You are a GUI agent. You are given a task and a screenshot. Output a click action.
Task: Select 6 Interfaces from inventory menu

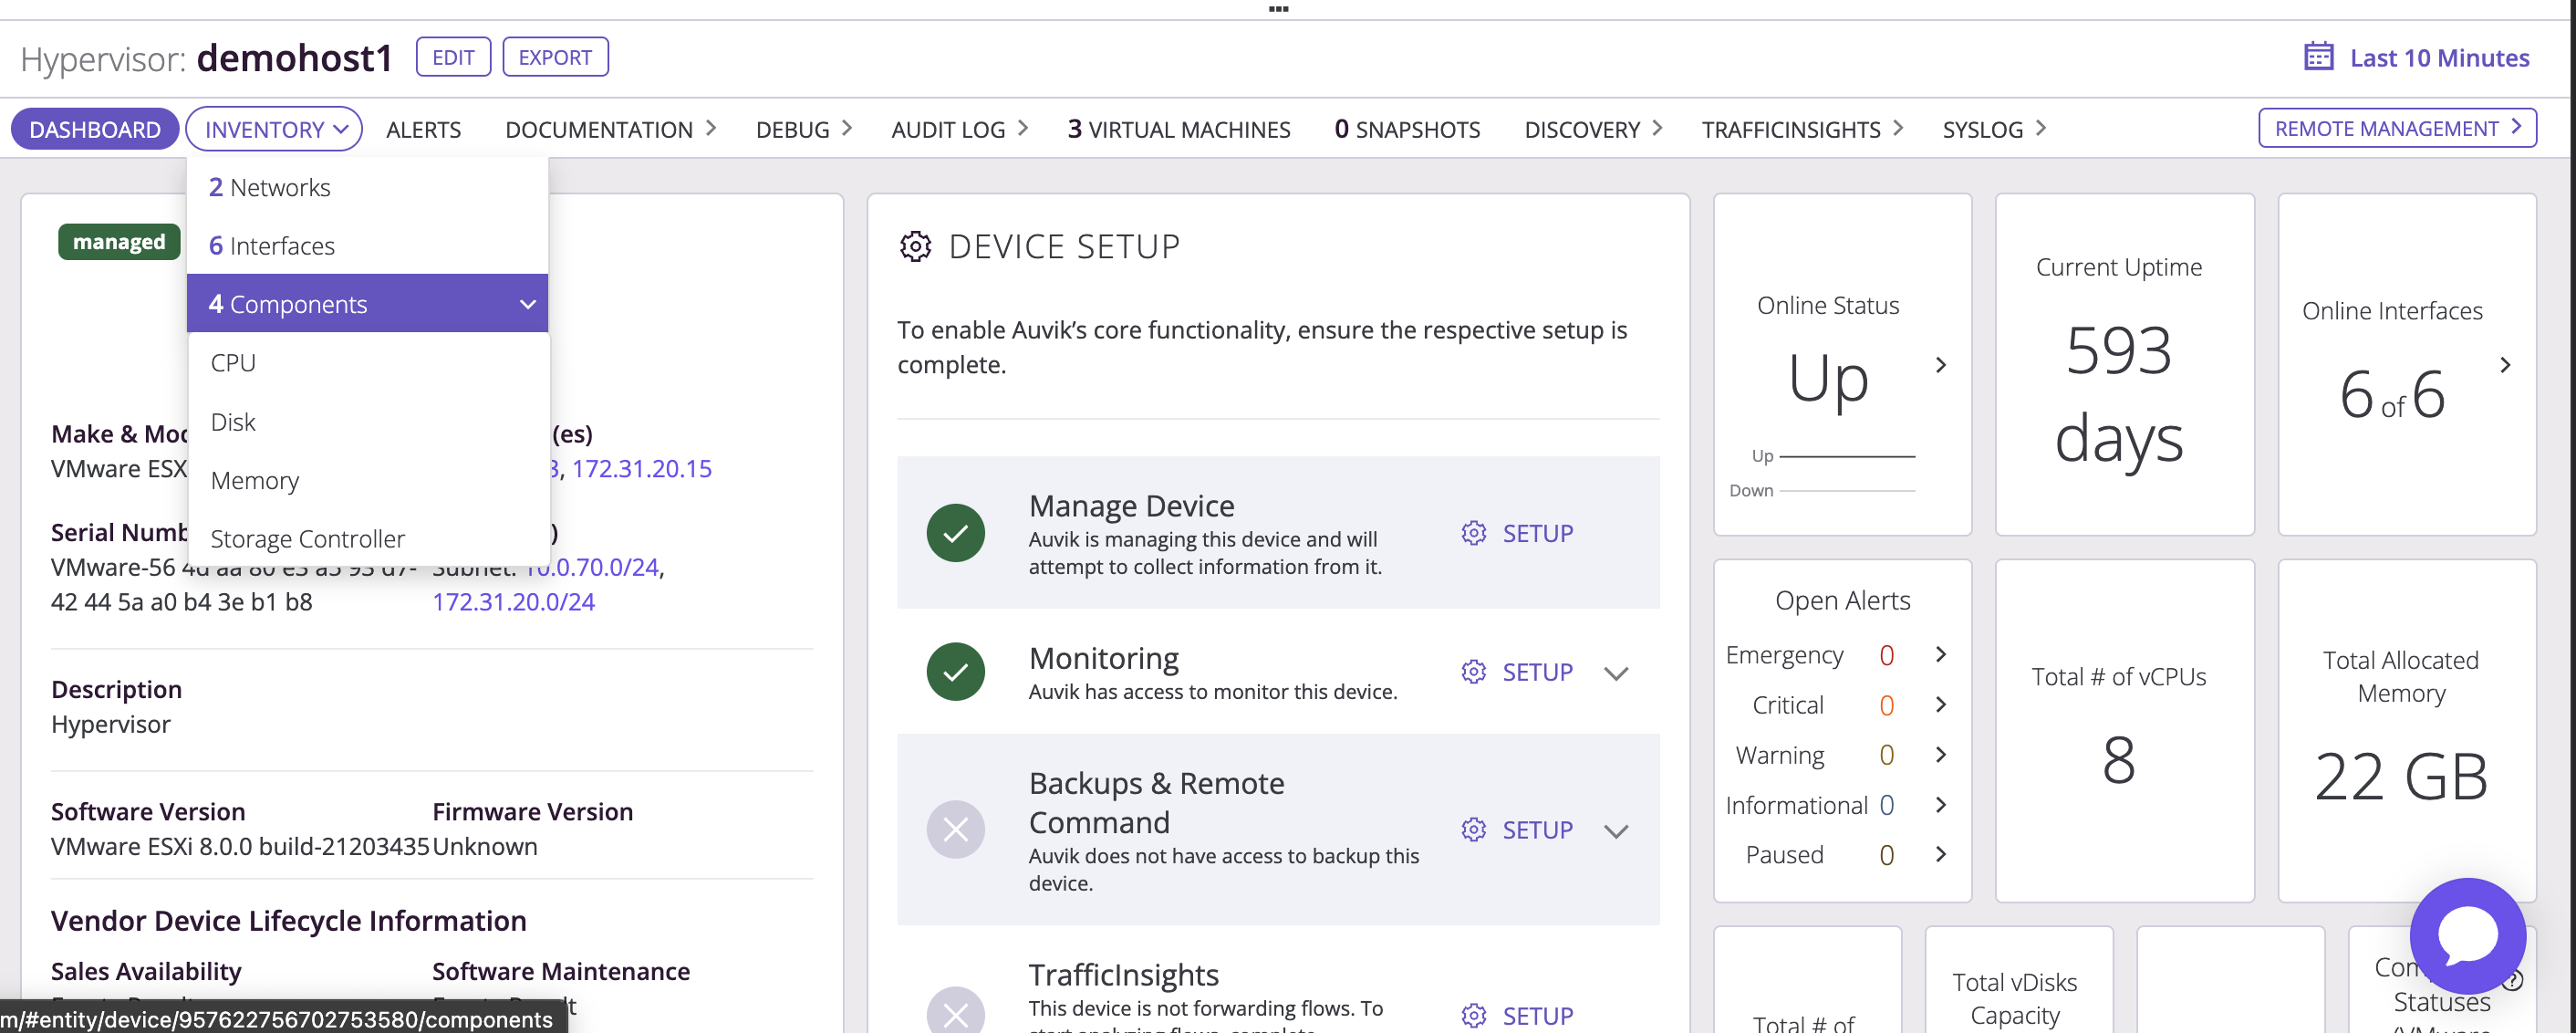pos(367,245)
